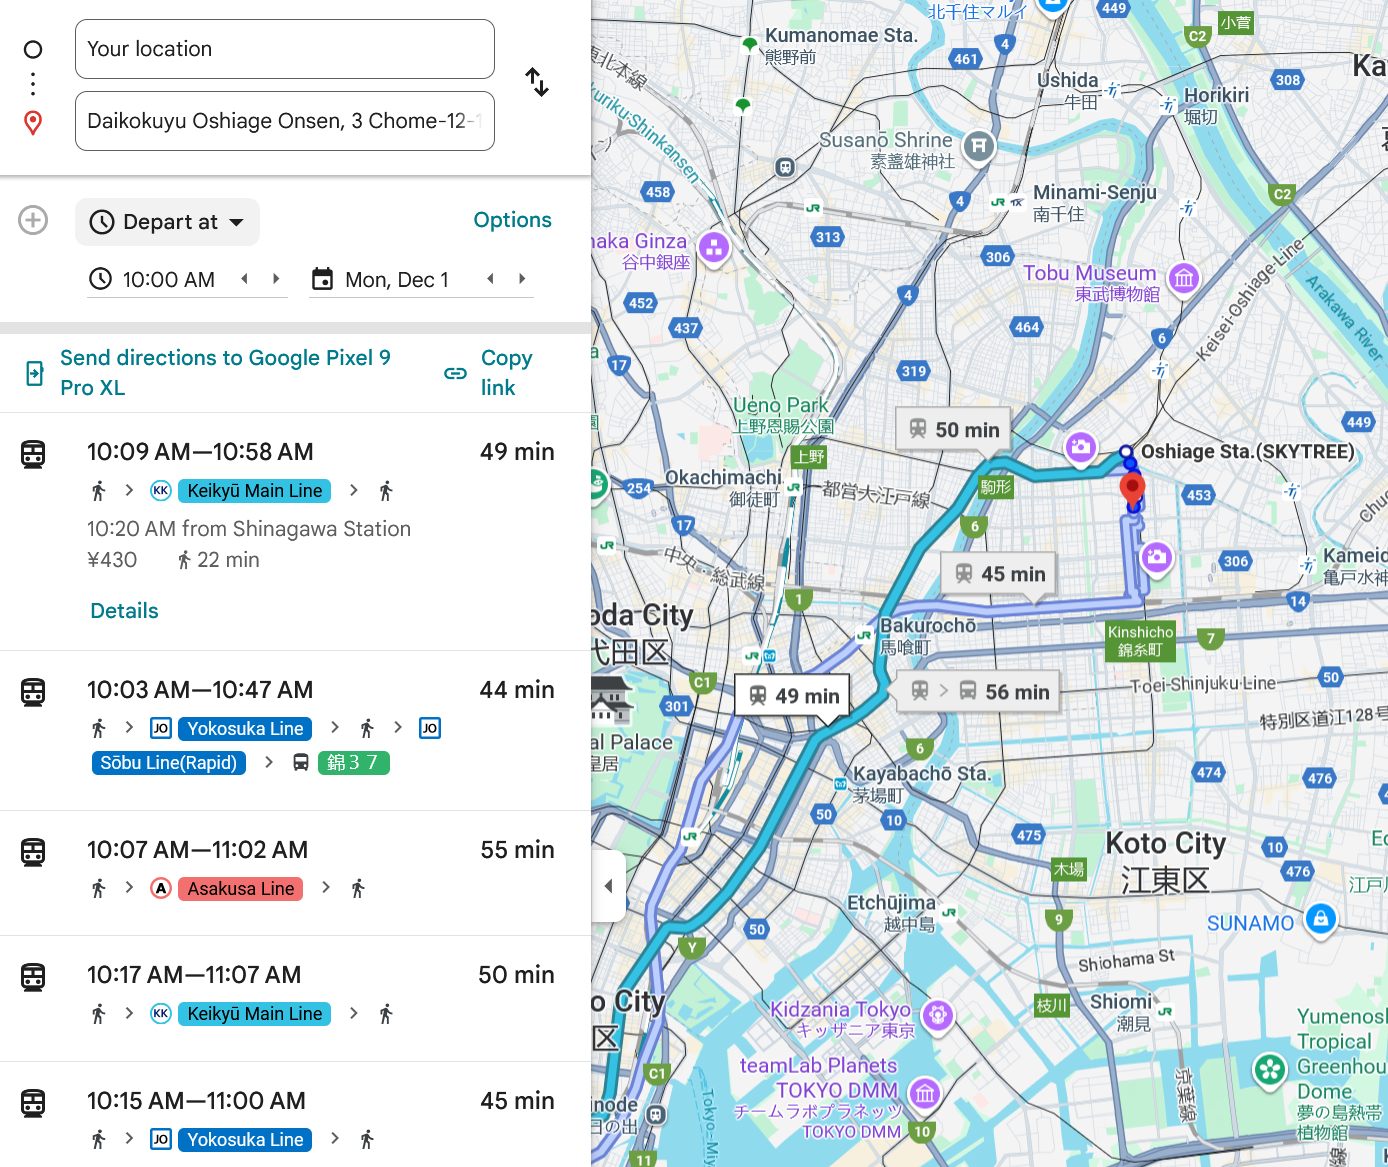Select the 10:17 AM—11:07 AM route
This screenshot has width=1388, height=1167.
point(295,999)
